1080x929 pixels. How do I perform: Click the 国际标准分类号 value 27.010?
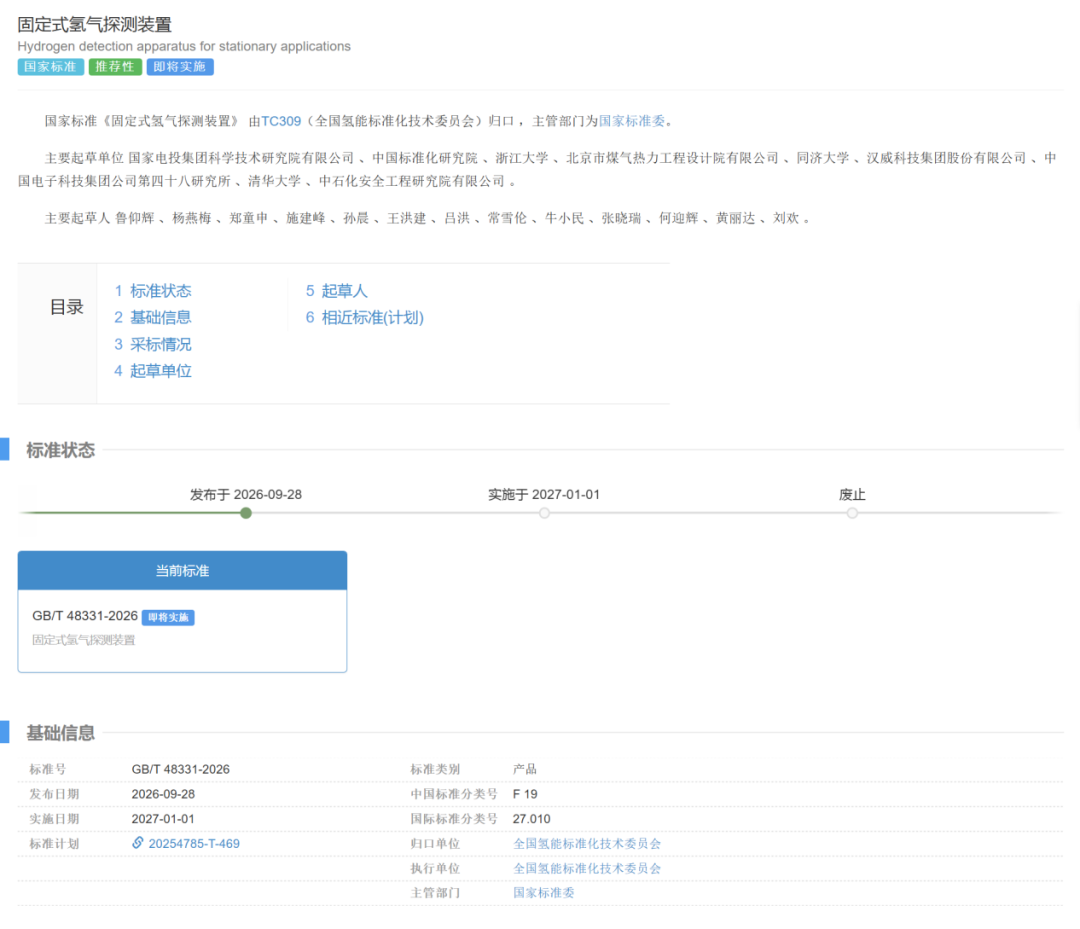[532, 819]
